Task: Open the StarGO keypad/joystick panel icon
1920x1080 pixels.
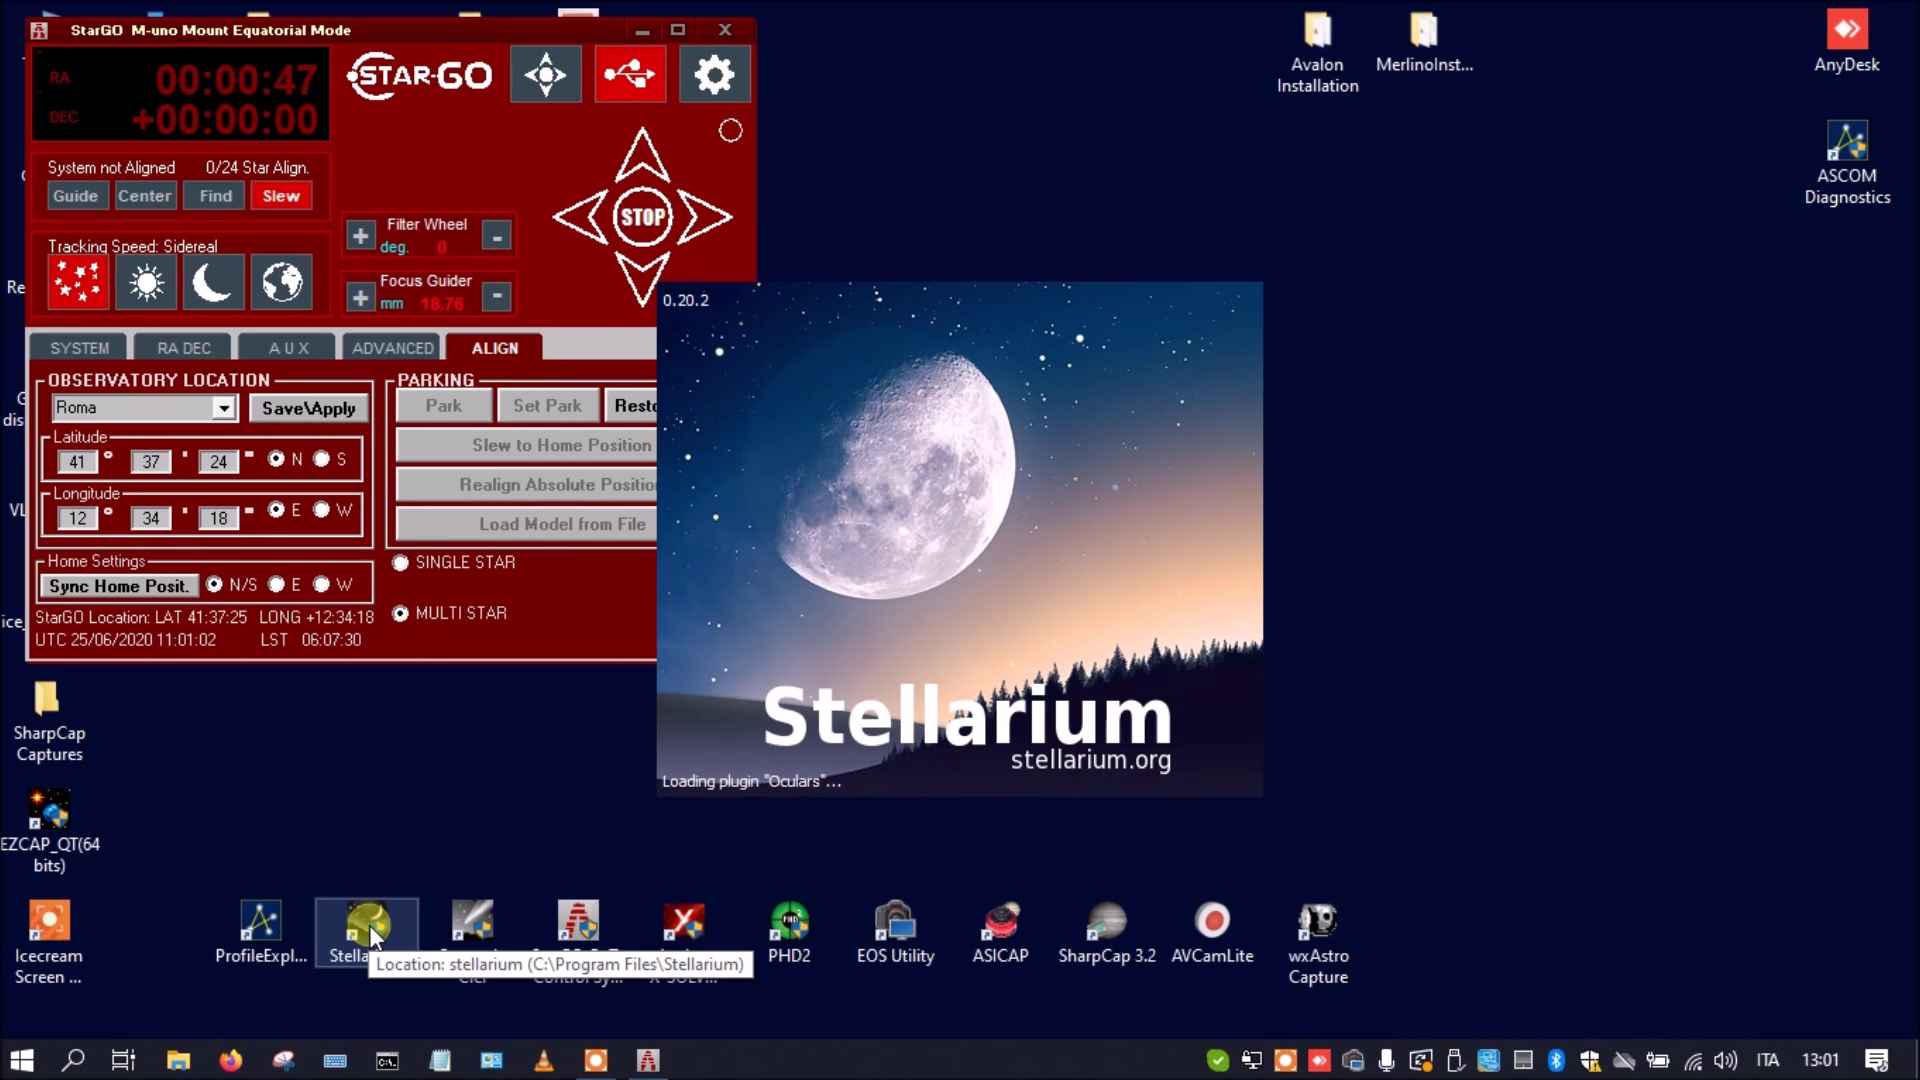Action: coord(545,74)
